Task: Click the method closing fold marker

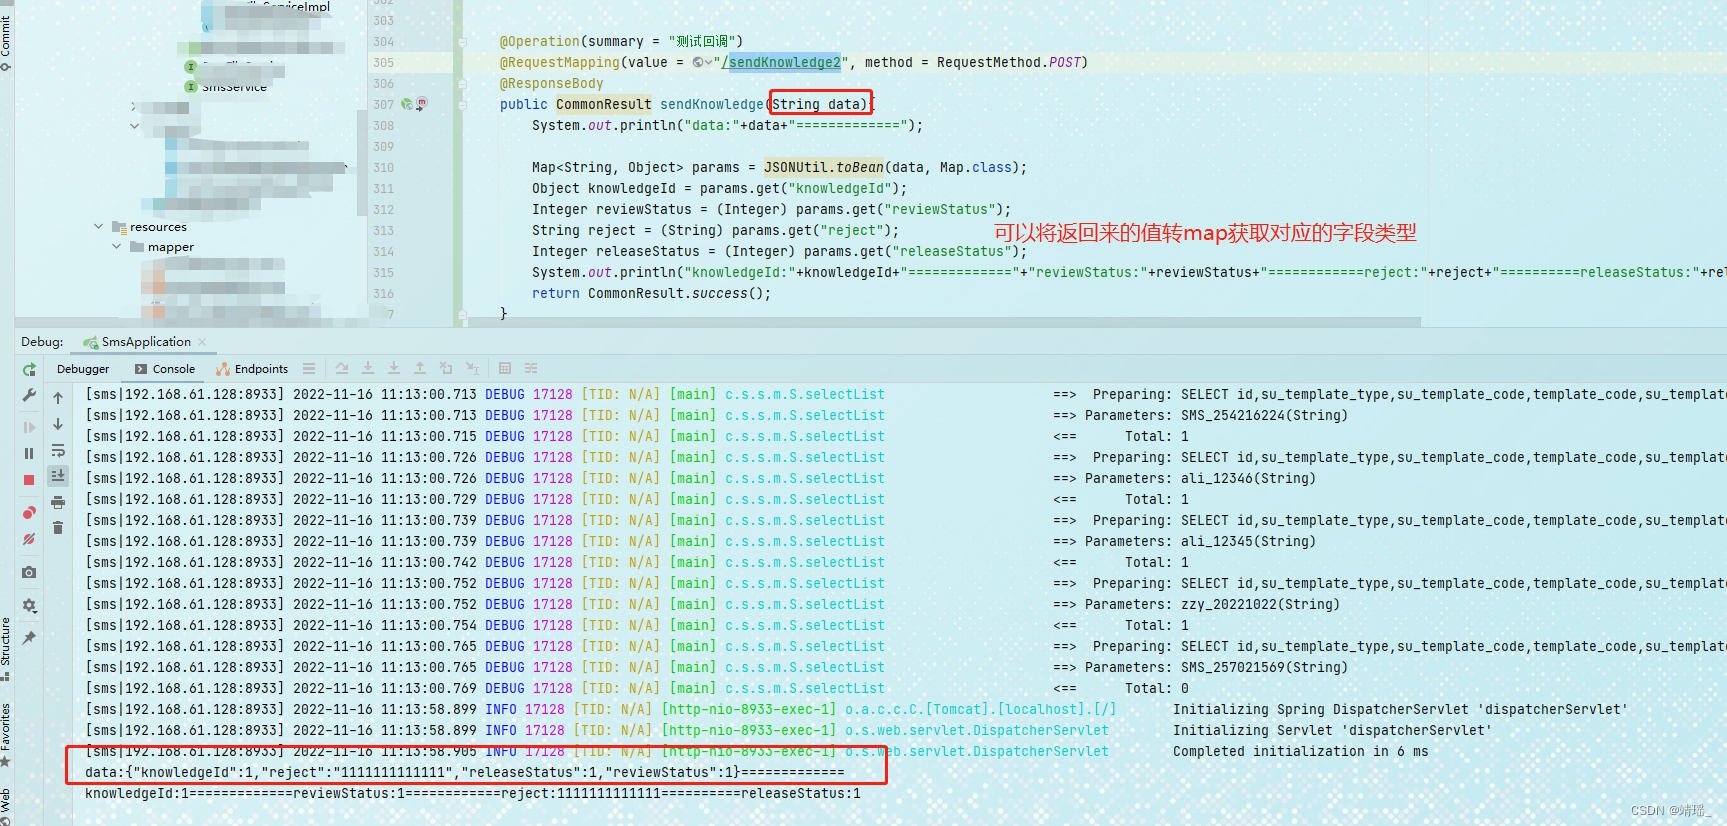Action: (x=462, y=314)
